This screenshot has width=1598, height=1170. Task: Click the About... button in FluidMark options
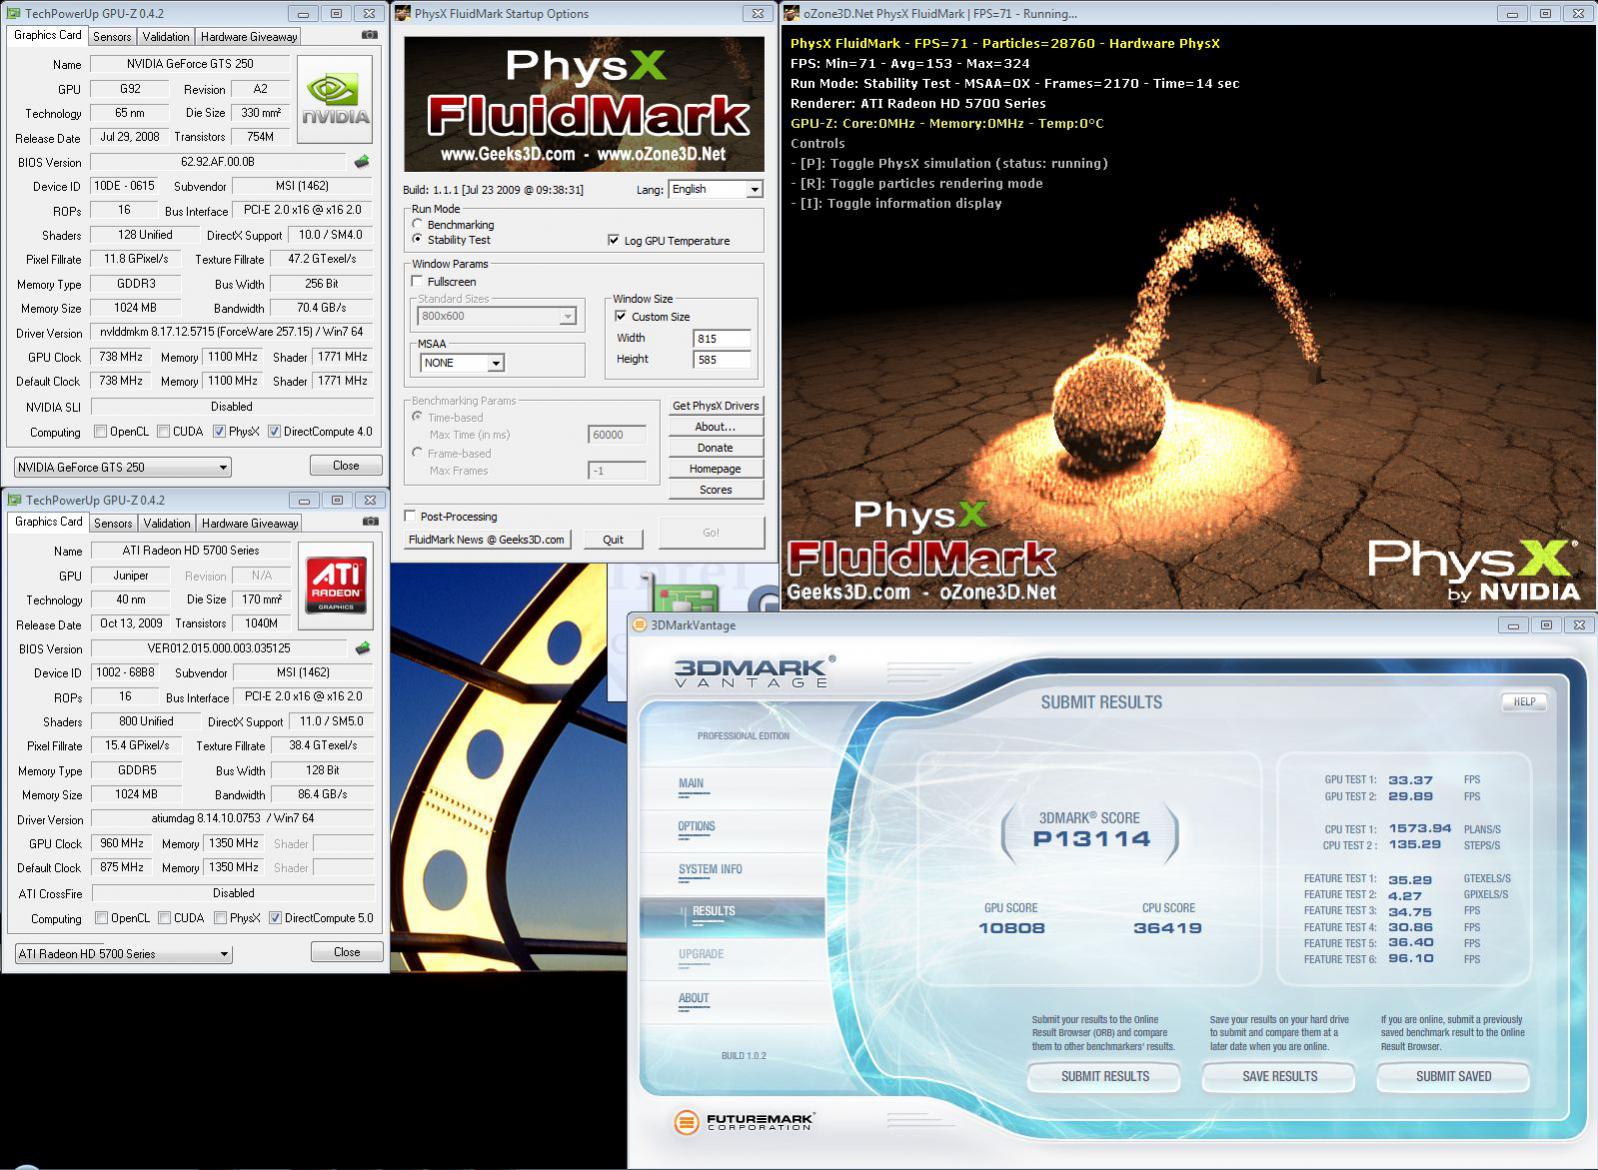pos(715,427)
